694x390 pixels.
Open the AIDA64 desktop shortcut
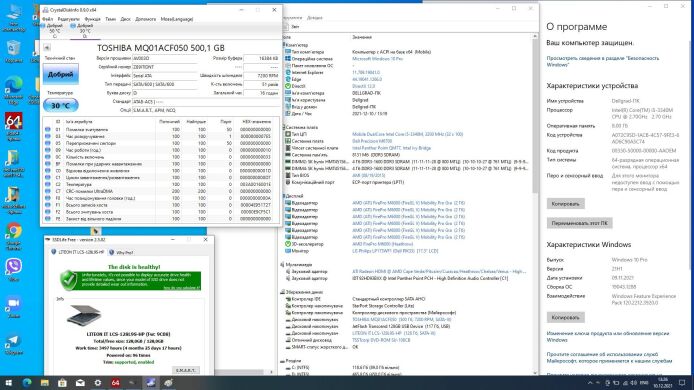click(x=14, y=127)
